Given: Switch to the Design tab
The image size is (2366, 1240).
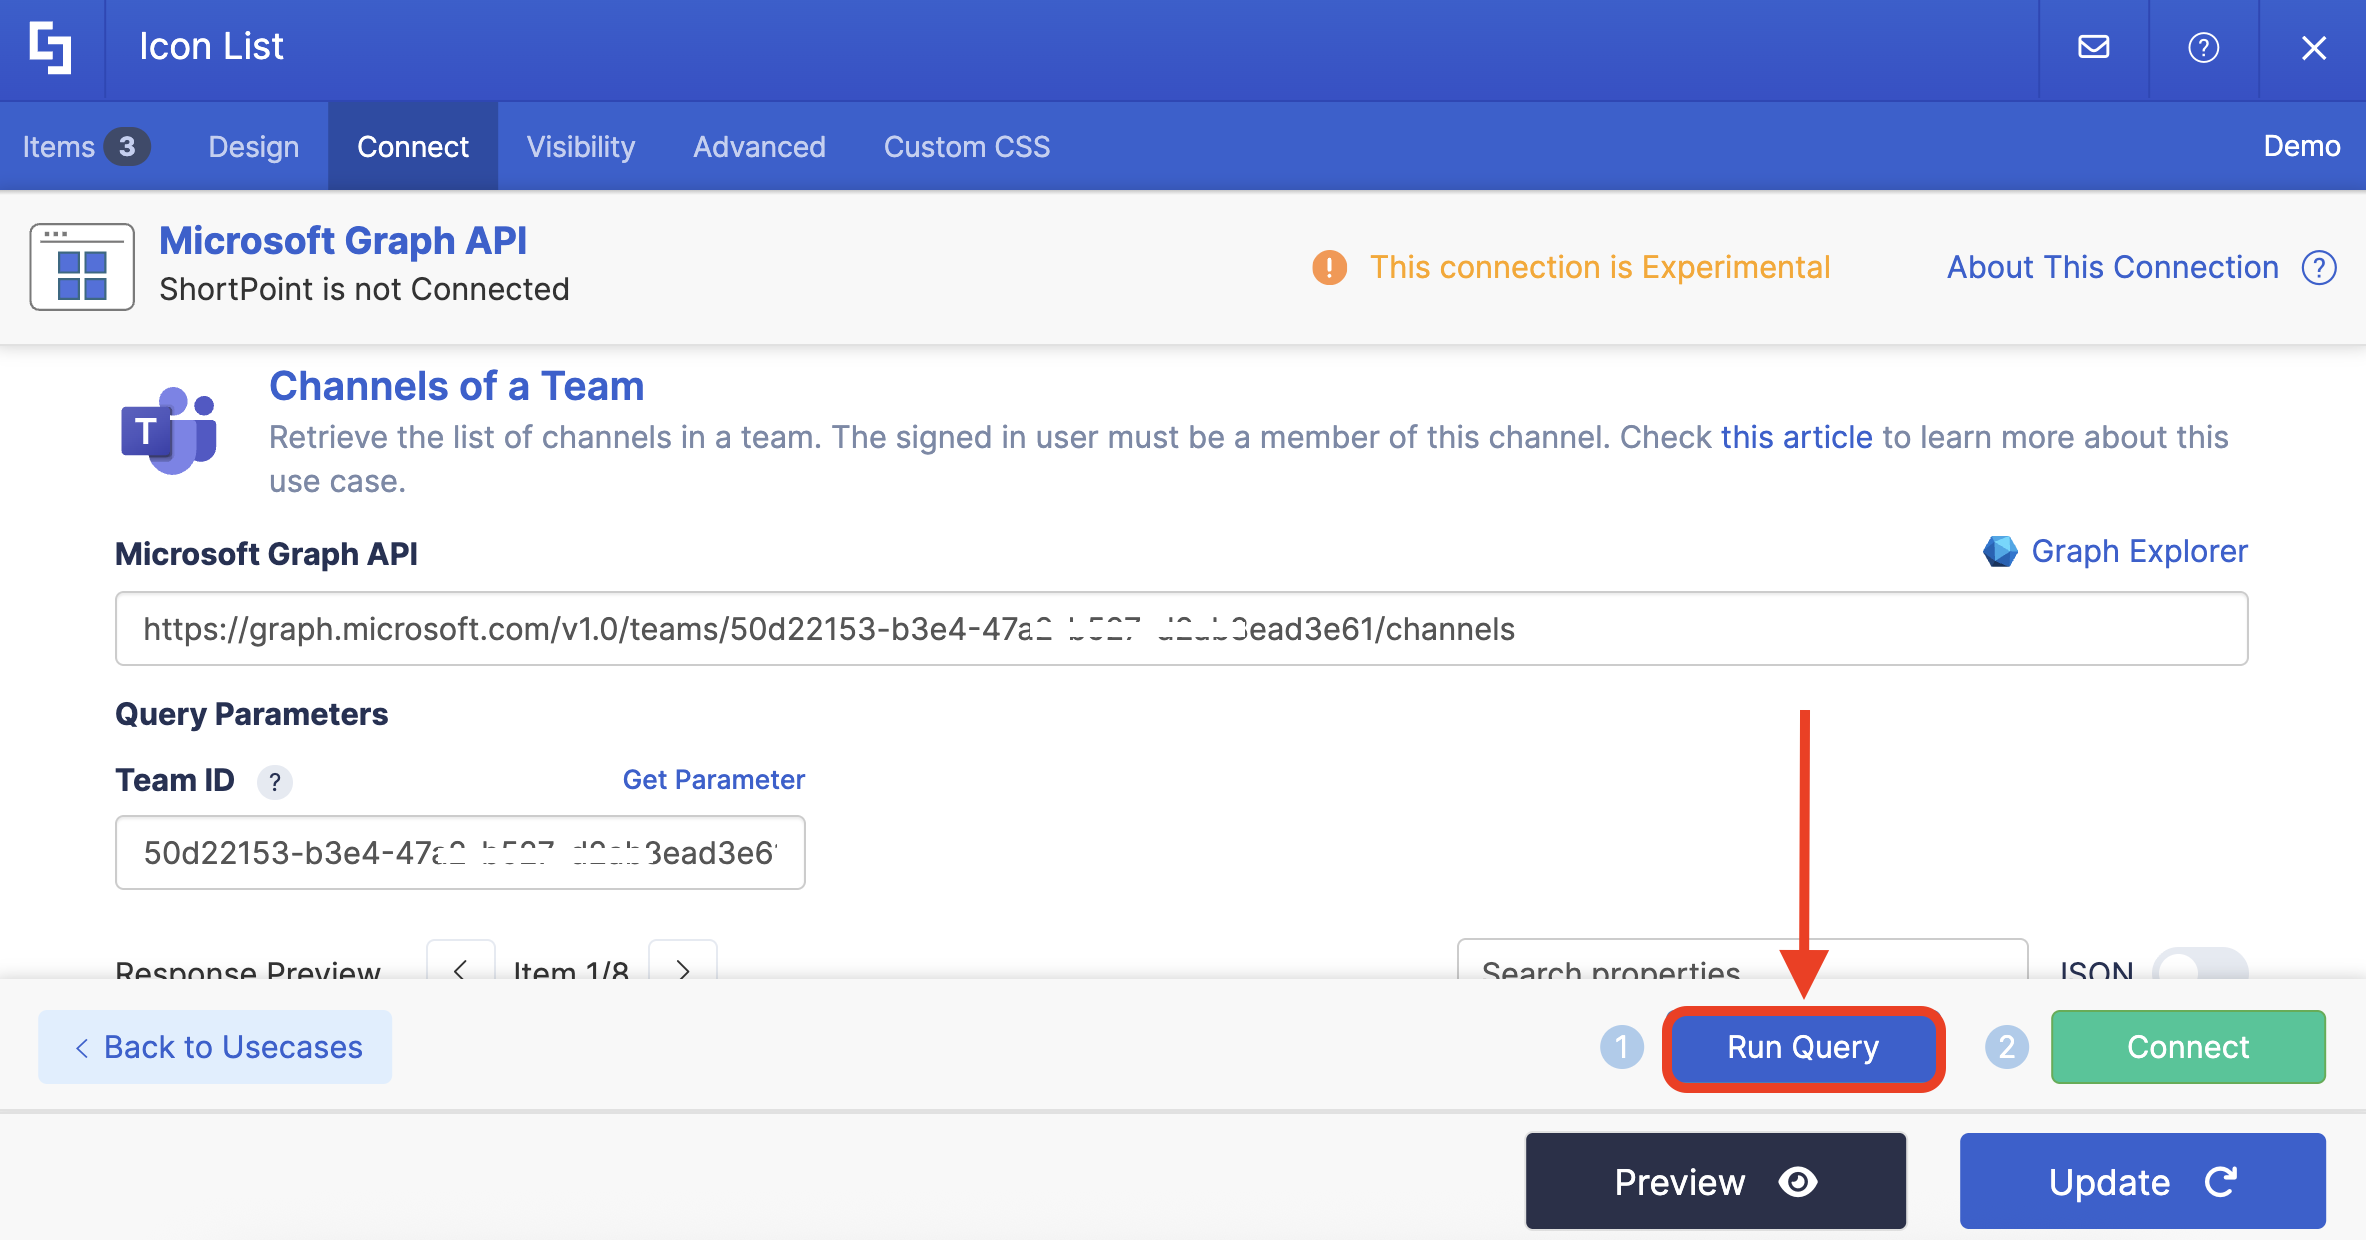Looking at the screenshot, I should click(253, 147).
